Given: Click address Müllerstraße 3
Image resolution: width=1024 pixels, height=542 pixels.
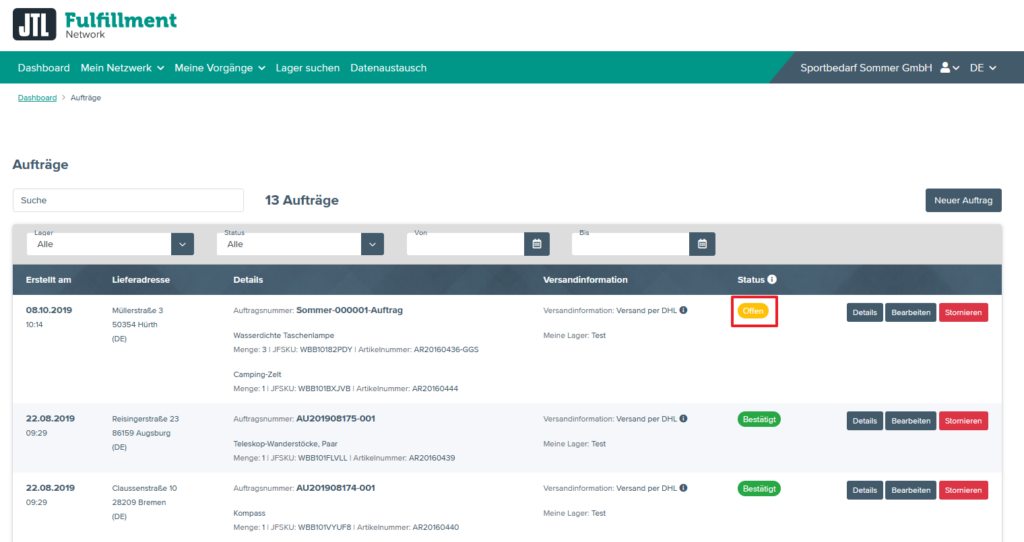Looking at the screenshot, I should click(138, 310).
